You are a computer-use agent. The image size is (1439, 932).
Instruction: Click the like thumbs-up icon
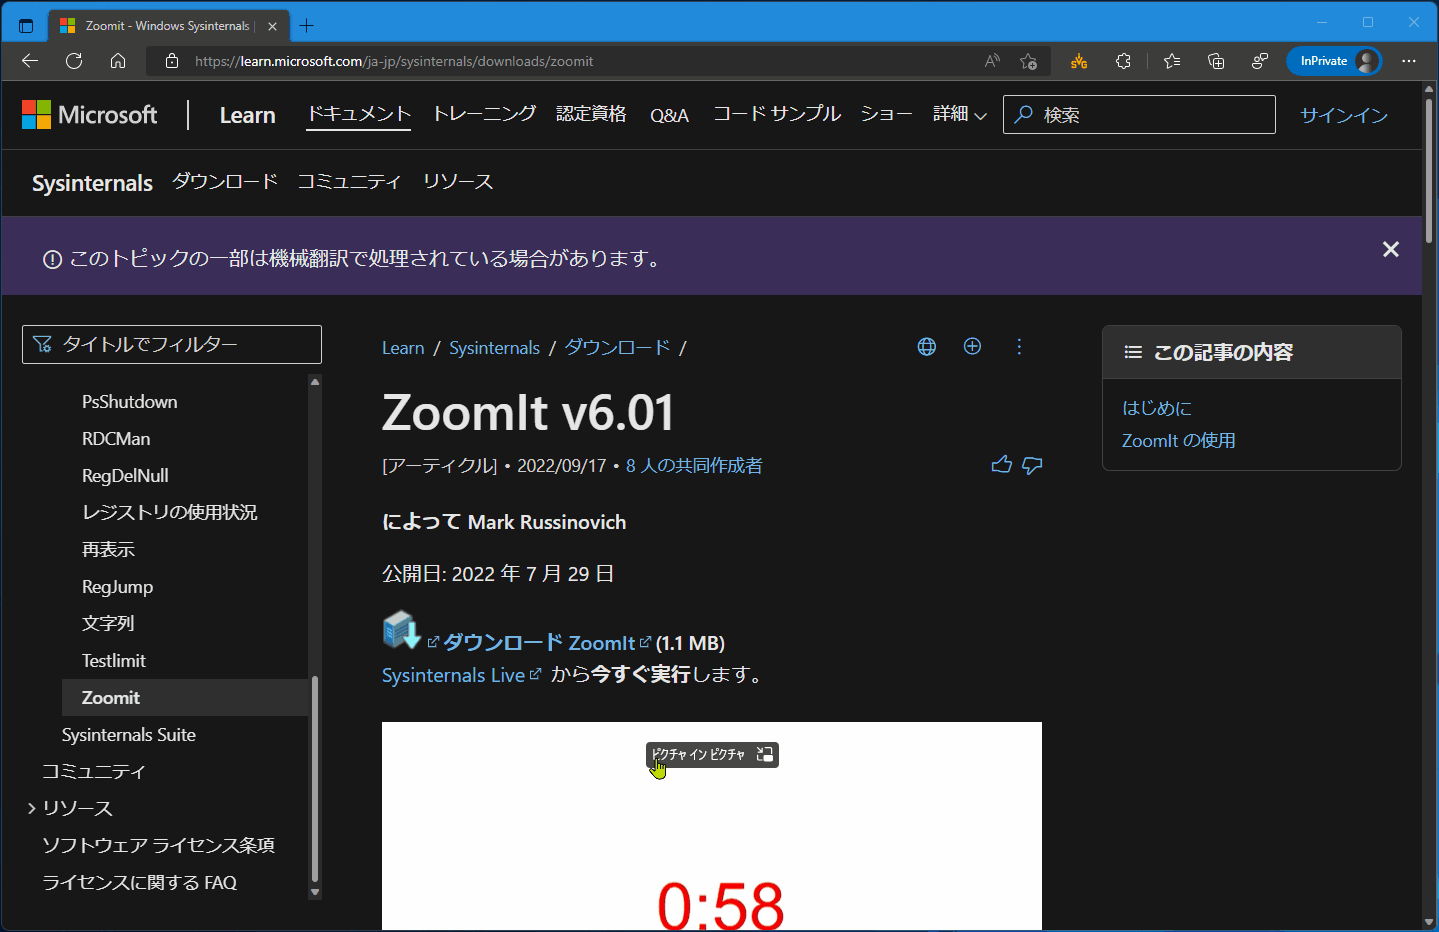1001,464
